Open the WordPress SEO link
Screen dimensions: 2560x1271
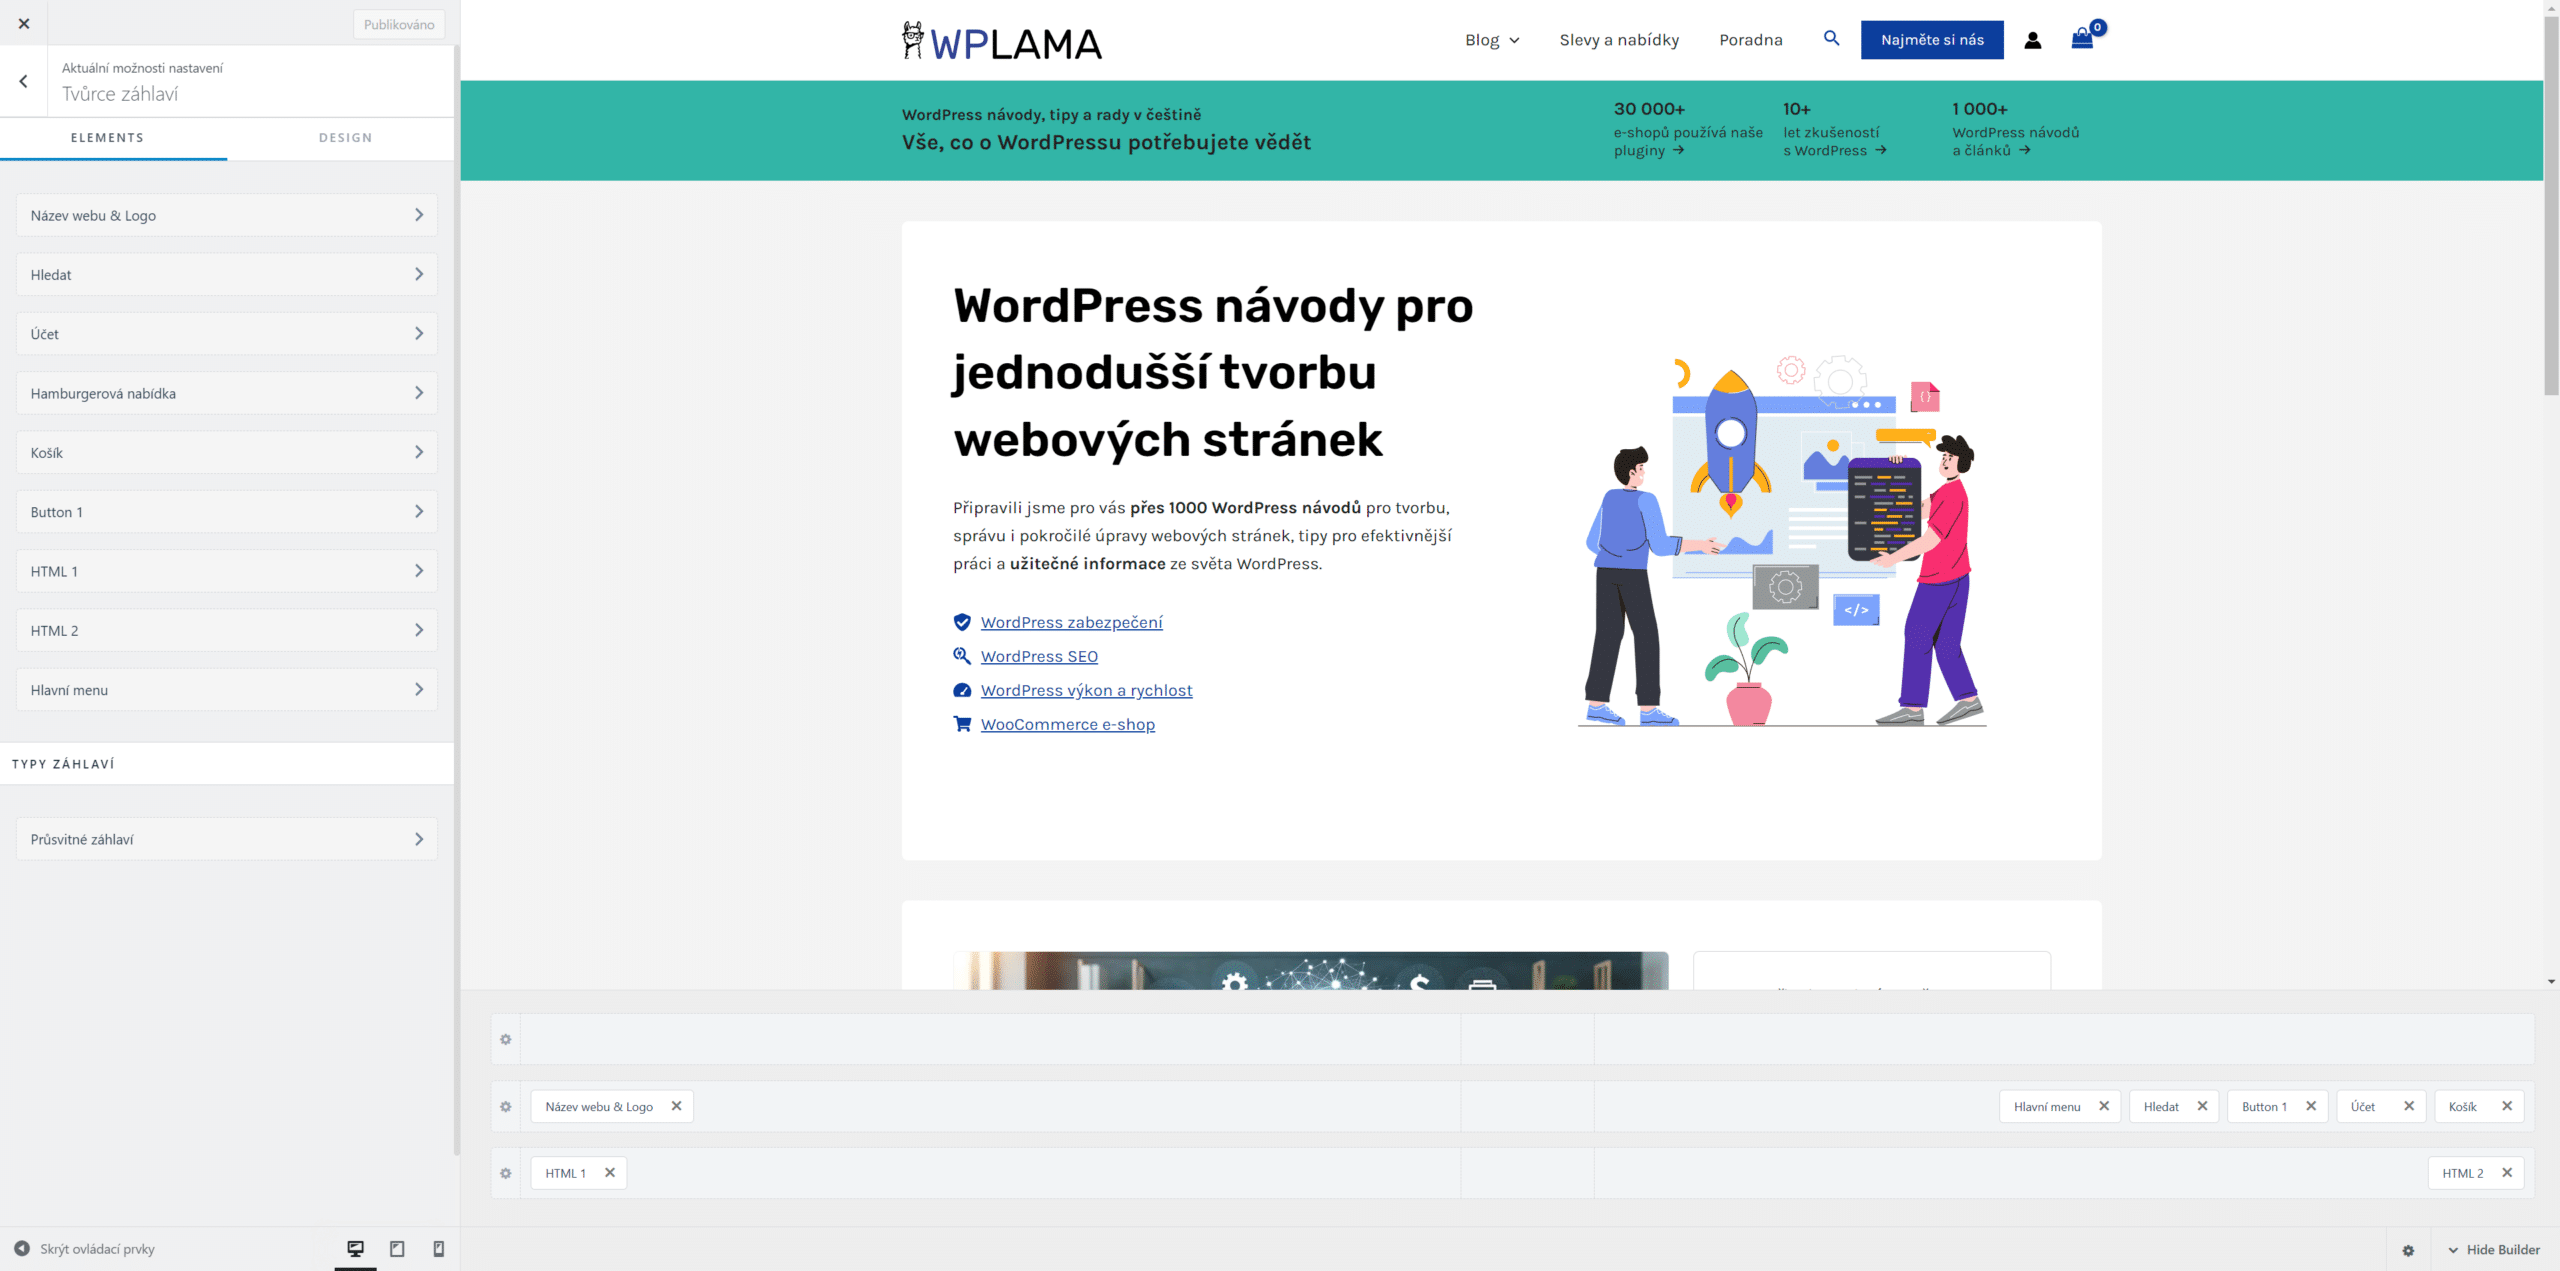pos(1039,656)
